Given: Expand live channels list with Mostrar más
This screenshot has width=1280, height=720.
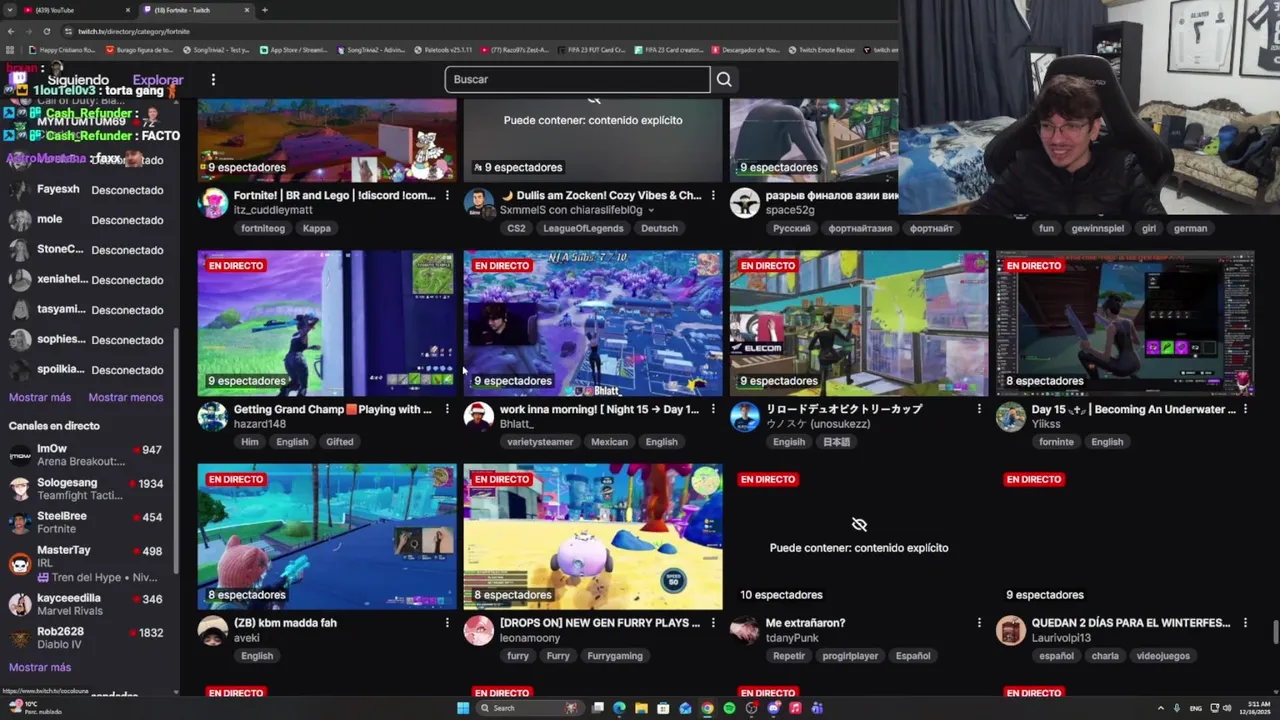Looking at the screenshot, I should [40, 667].
